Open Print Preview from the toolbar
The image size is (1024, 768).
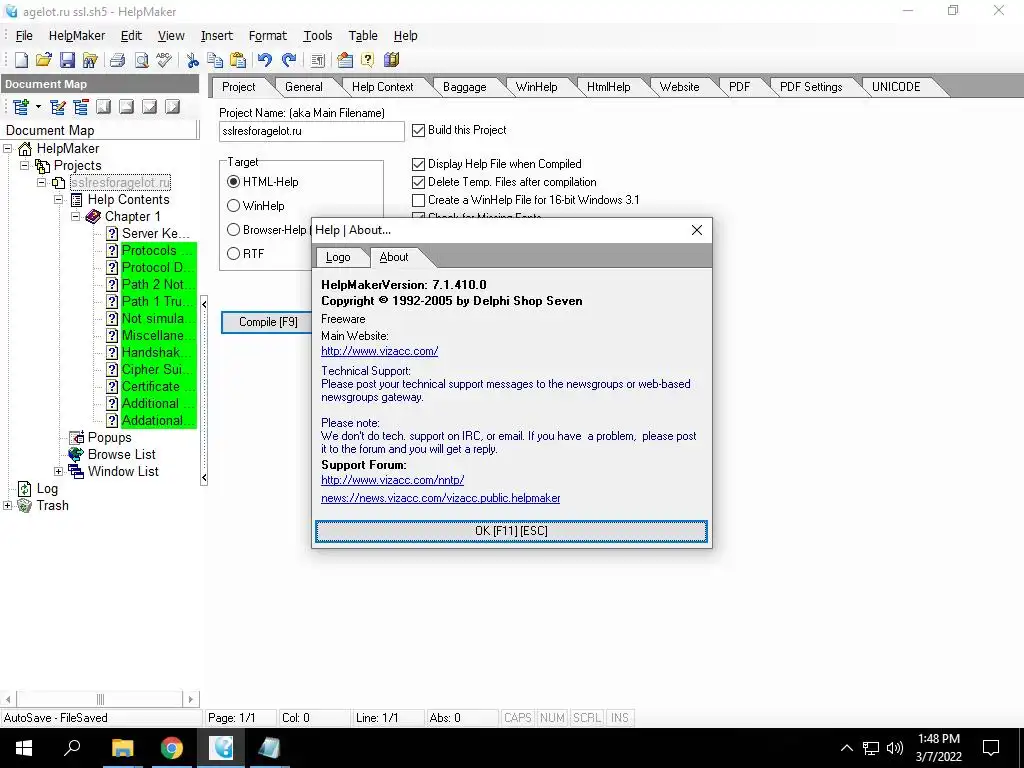[x=141, y=60]
